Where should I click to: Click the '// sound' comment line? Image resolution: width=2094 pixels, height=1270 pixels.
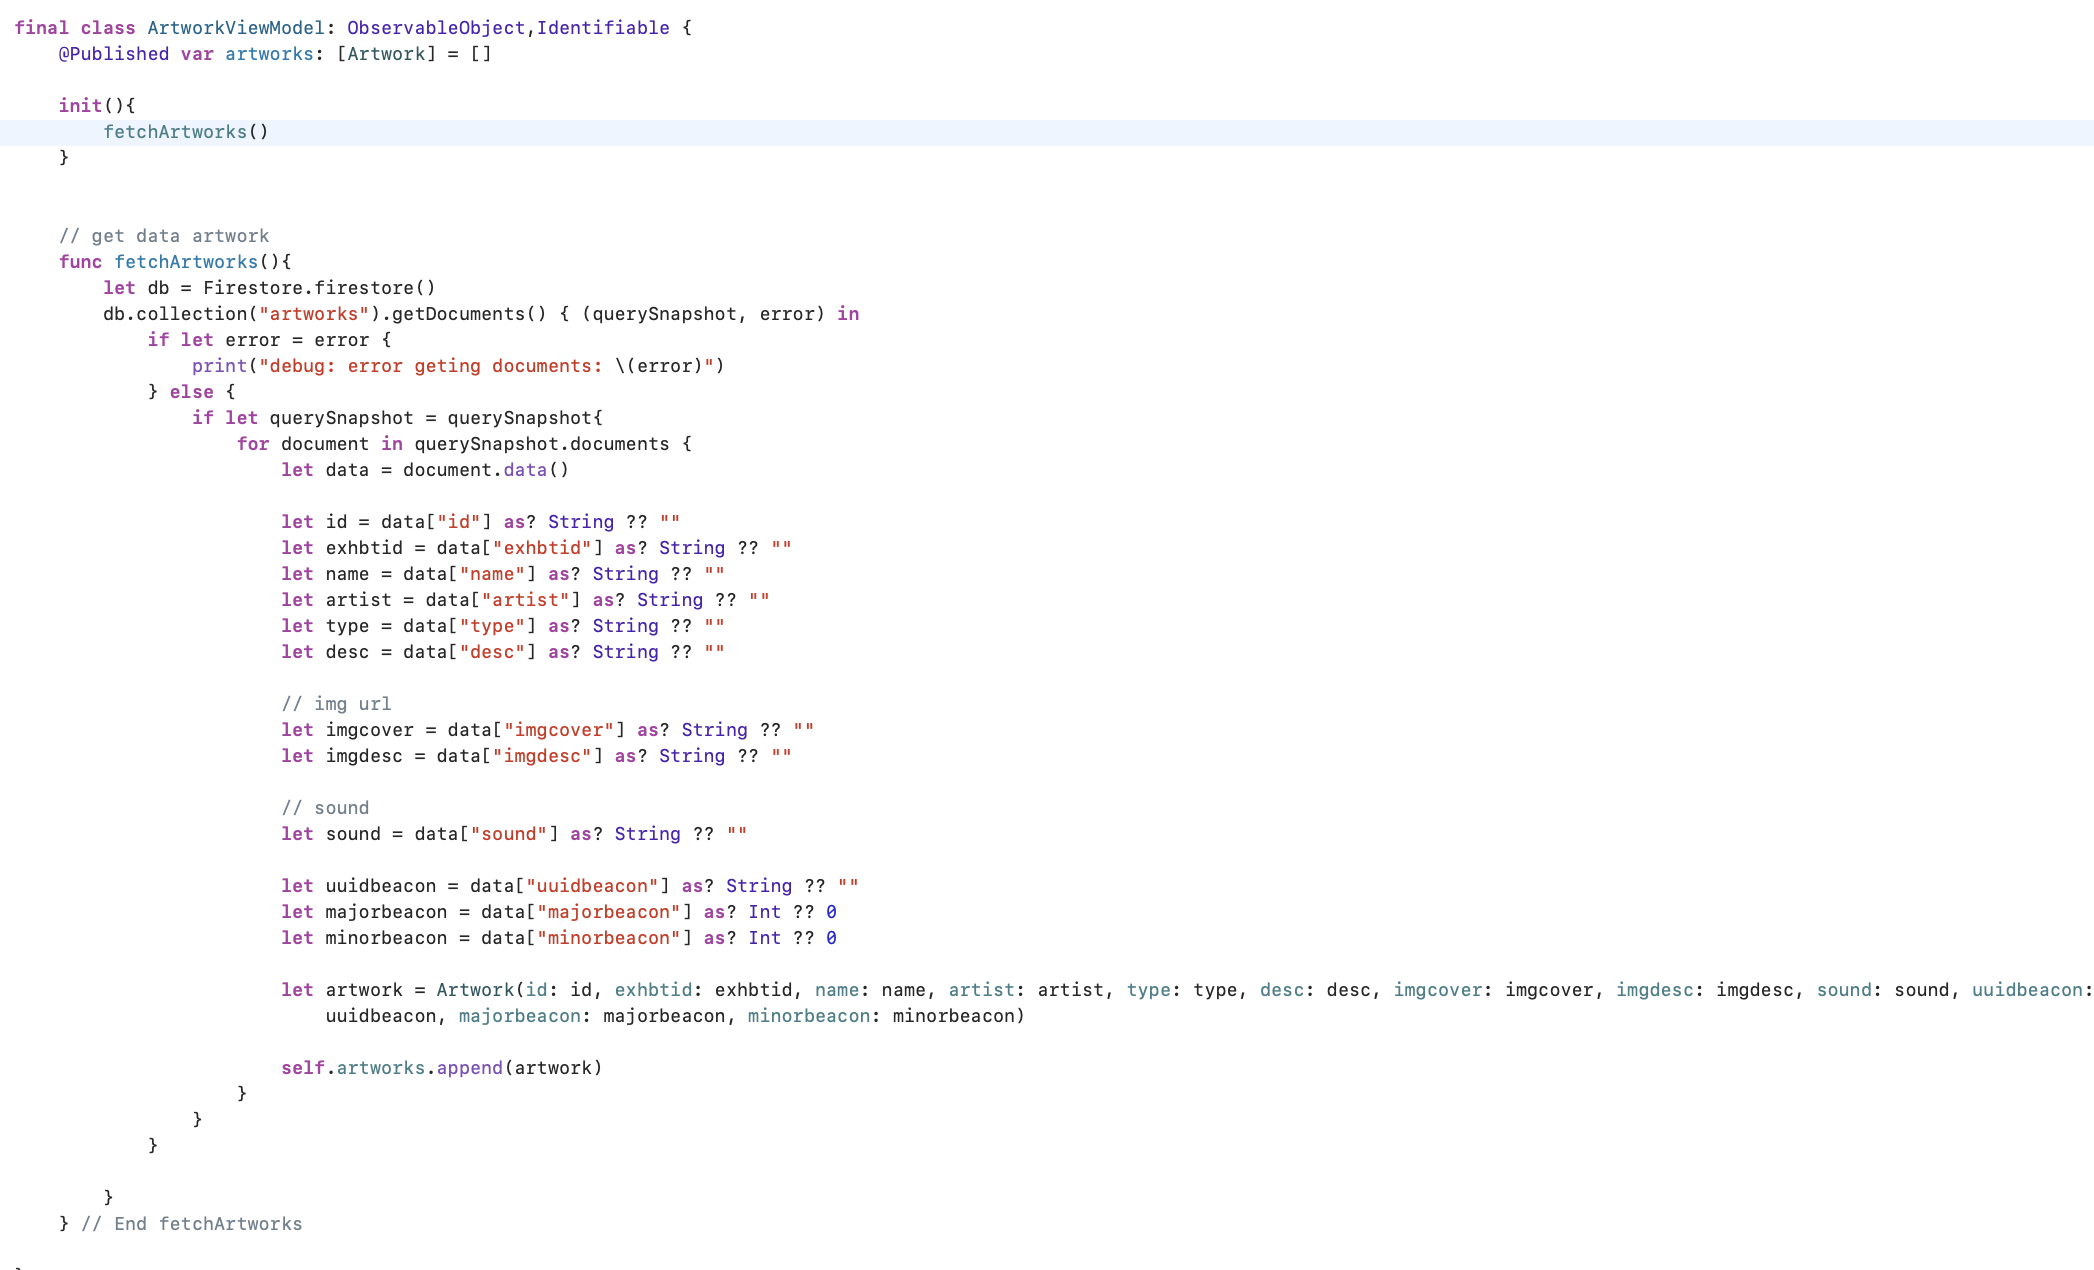(325, 808)
